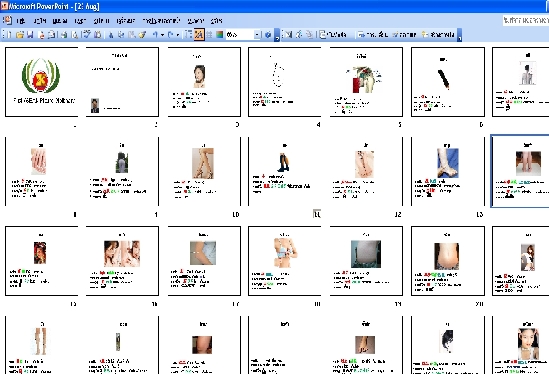Viewport: 549px width, 374px height.
Task: Open Print Preview from the toolbar
Action: [x=75, y=34]
